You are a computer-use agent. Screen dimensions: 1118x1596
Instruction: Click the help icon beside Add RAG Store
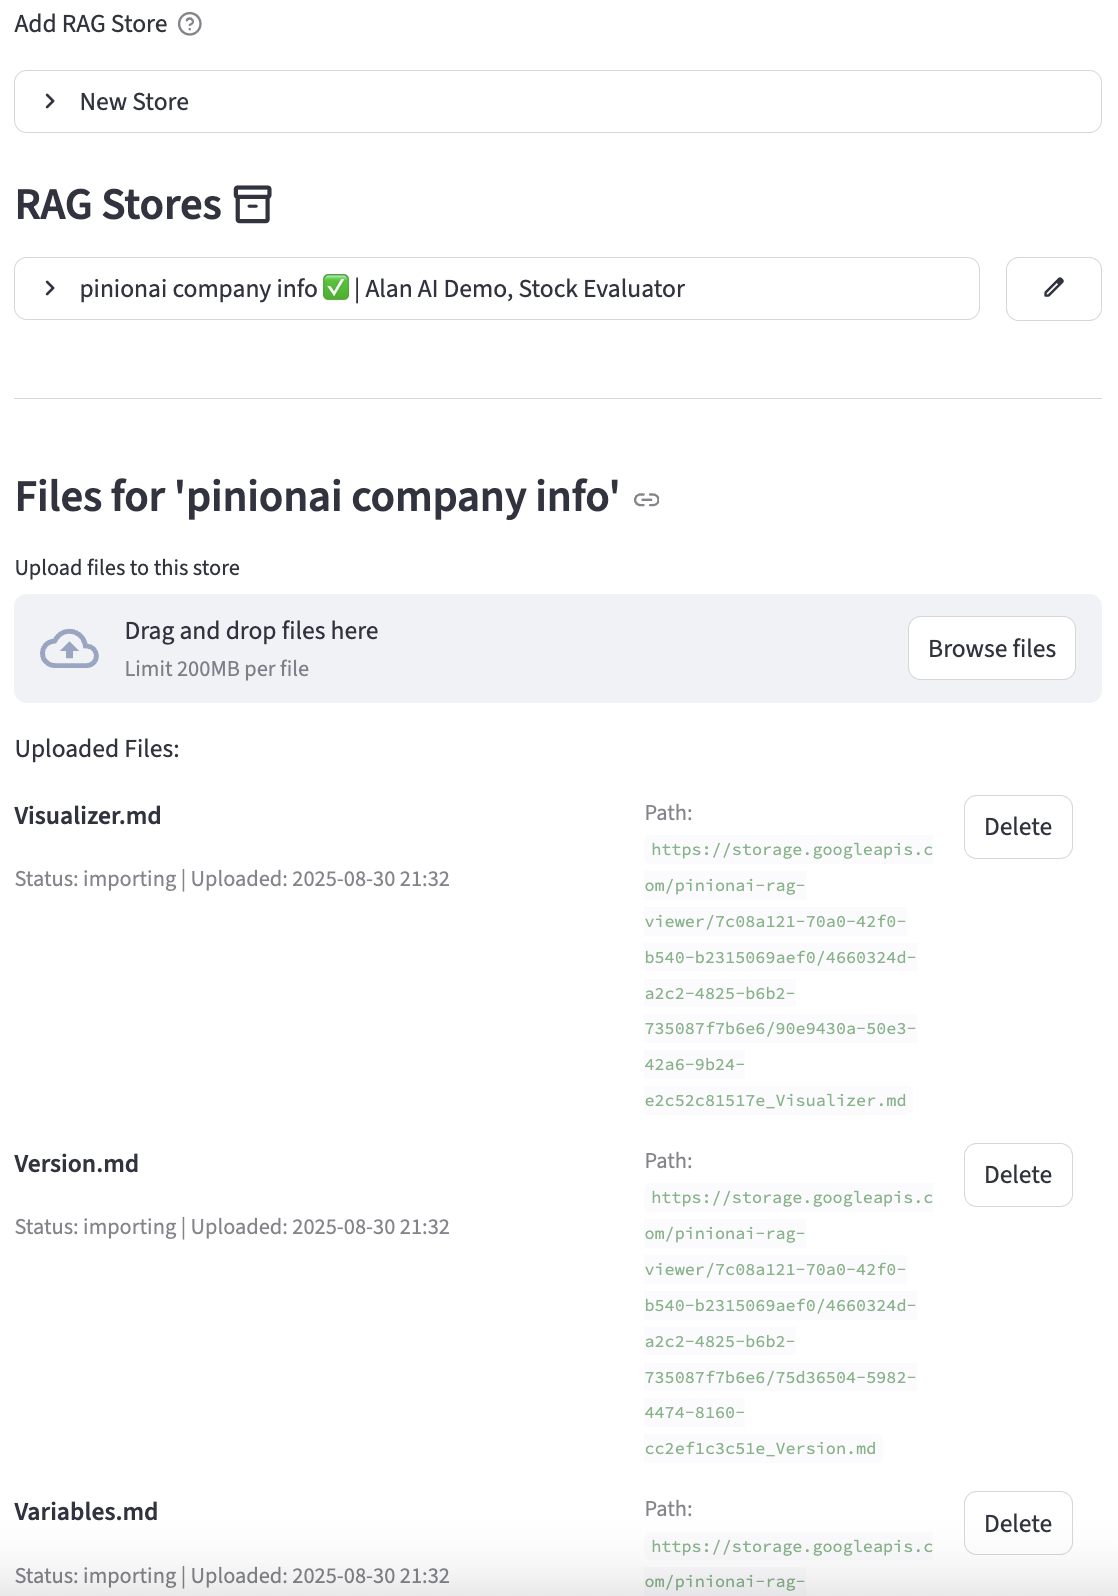[190, 24]
